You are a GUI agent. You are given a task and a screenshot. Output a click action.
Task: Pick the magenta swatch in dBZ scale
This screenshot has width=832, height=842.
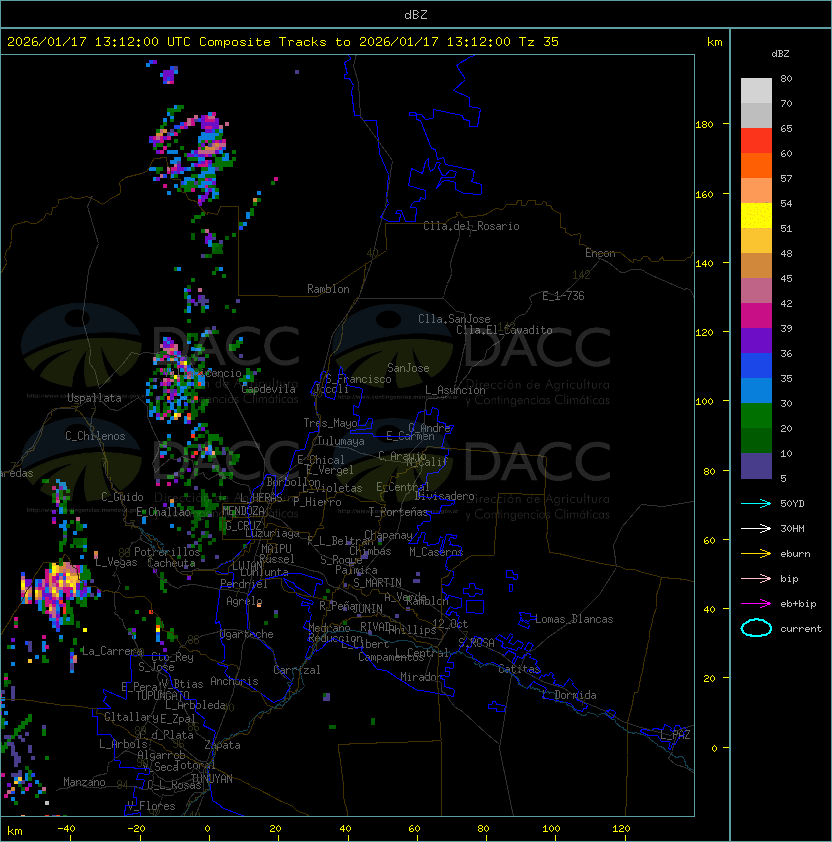756,316
